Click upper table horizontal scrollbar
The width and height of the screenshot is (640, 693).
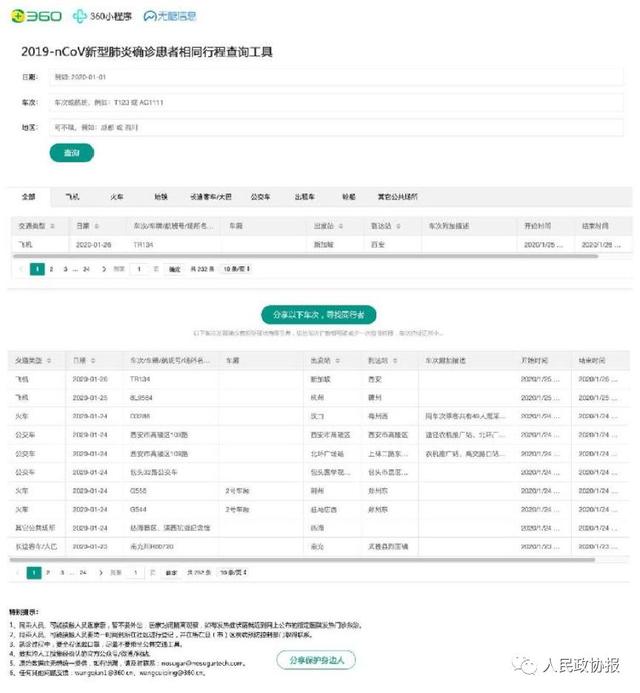pyautogui.click(x=305, y=256)
